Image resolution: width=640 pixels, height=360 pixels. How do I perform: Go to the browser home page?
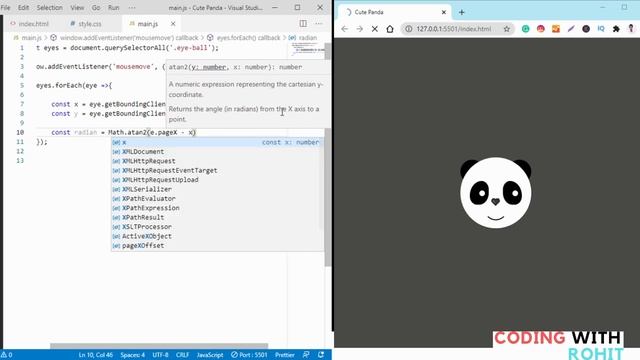390,29
